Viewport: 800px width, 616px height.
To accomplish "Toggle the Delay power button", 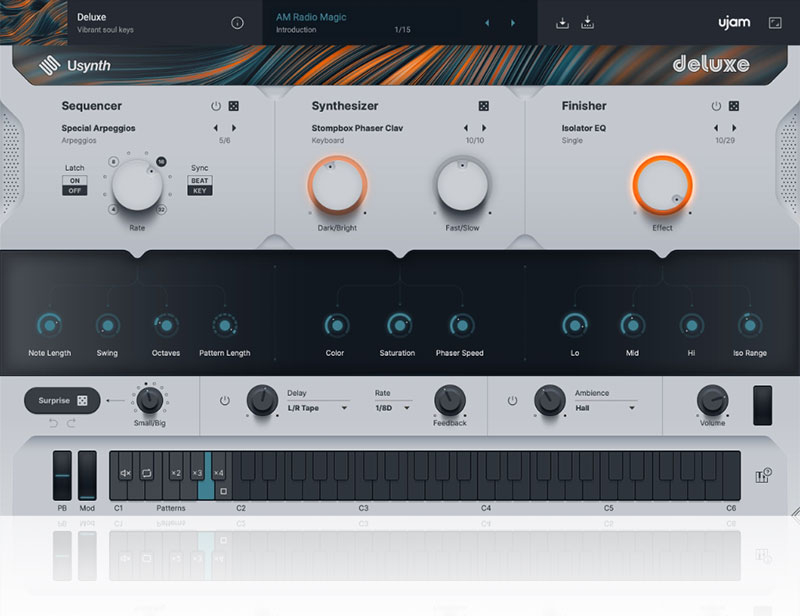I will pyautogui.click(x=224, y=401).
